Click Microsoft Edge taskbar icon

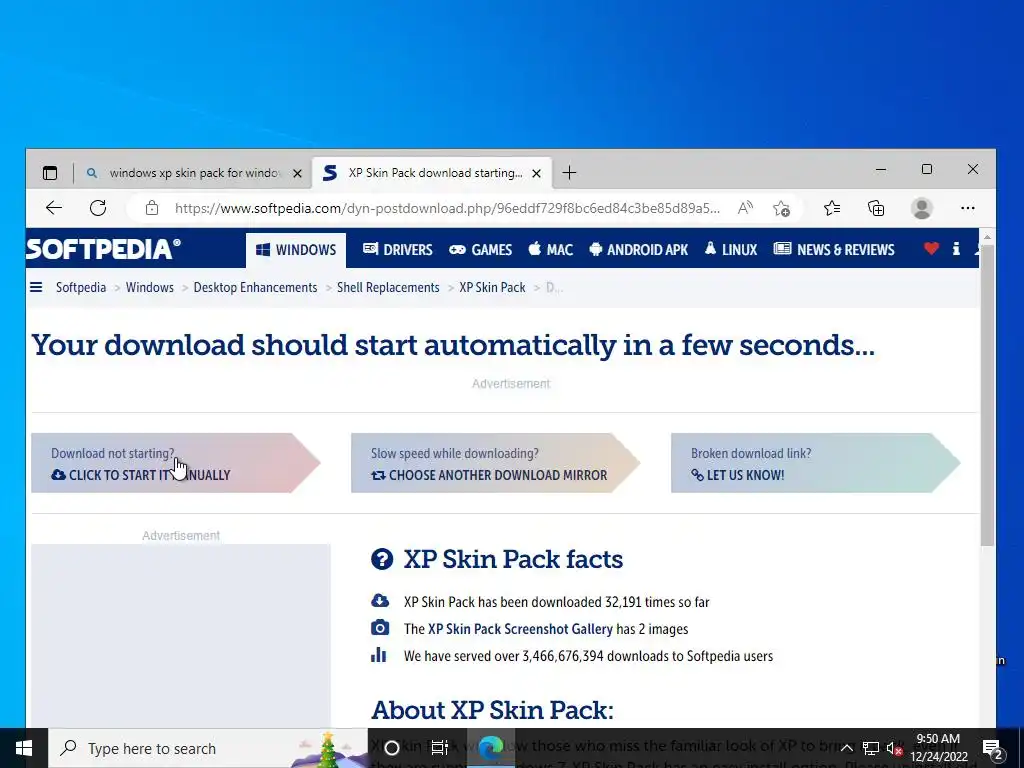pyautogui.click(x=490, y=748)
